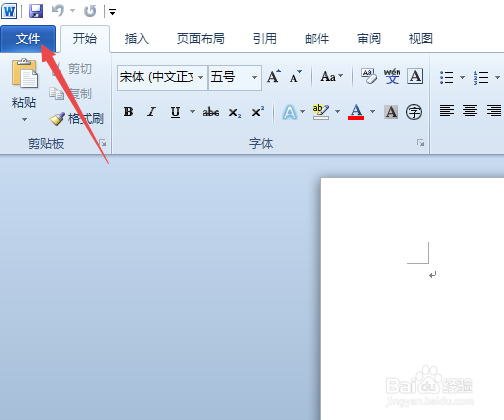Image resolution: width=504 pixels, height=420 pixels.
Task: Apply the text highlight color
Action: 321,112
